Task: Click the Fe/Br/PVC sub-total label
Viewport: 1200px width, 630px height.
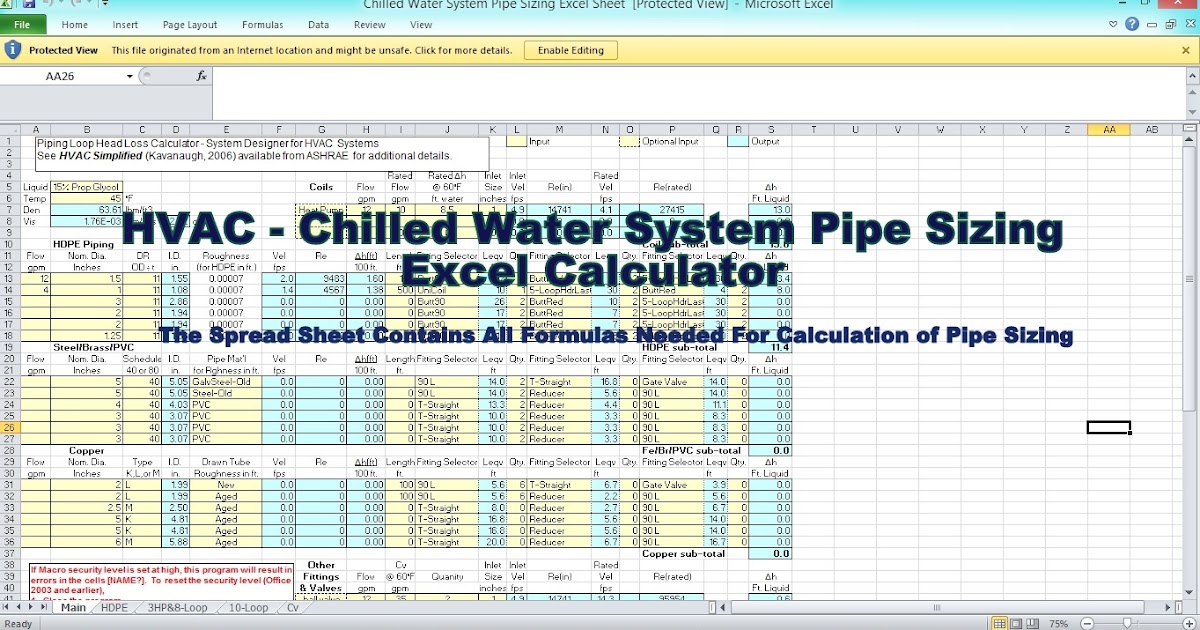Action: click(692, 450)
